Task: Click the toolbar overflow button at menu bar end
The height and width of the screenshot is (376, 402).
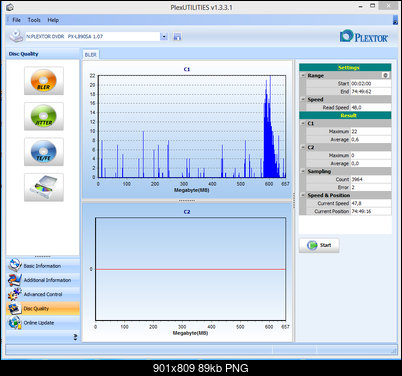Action: (x=395, y=20)
